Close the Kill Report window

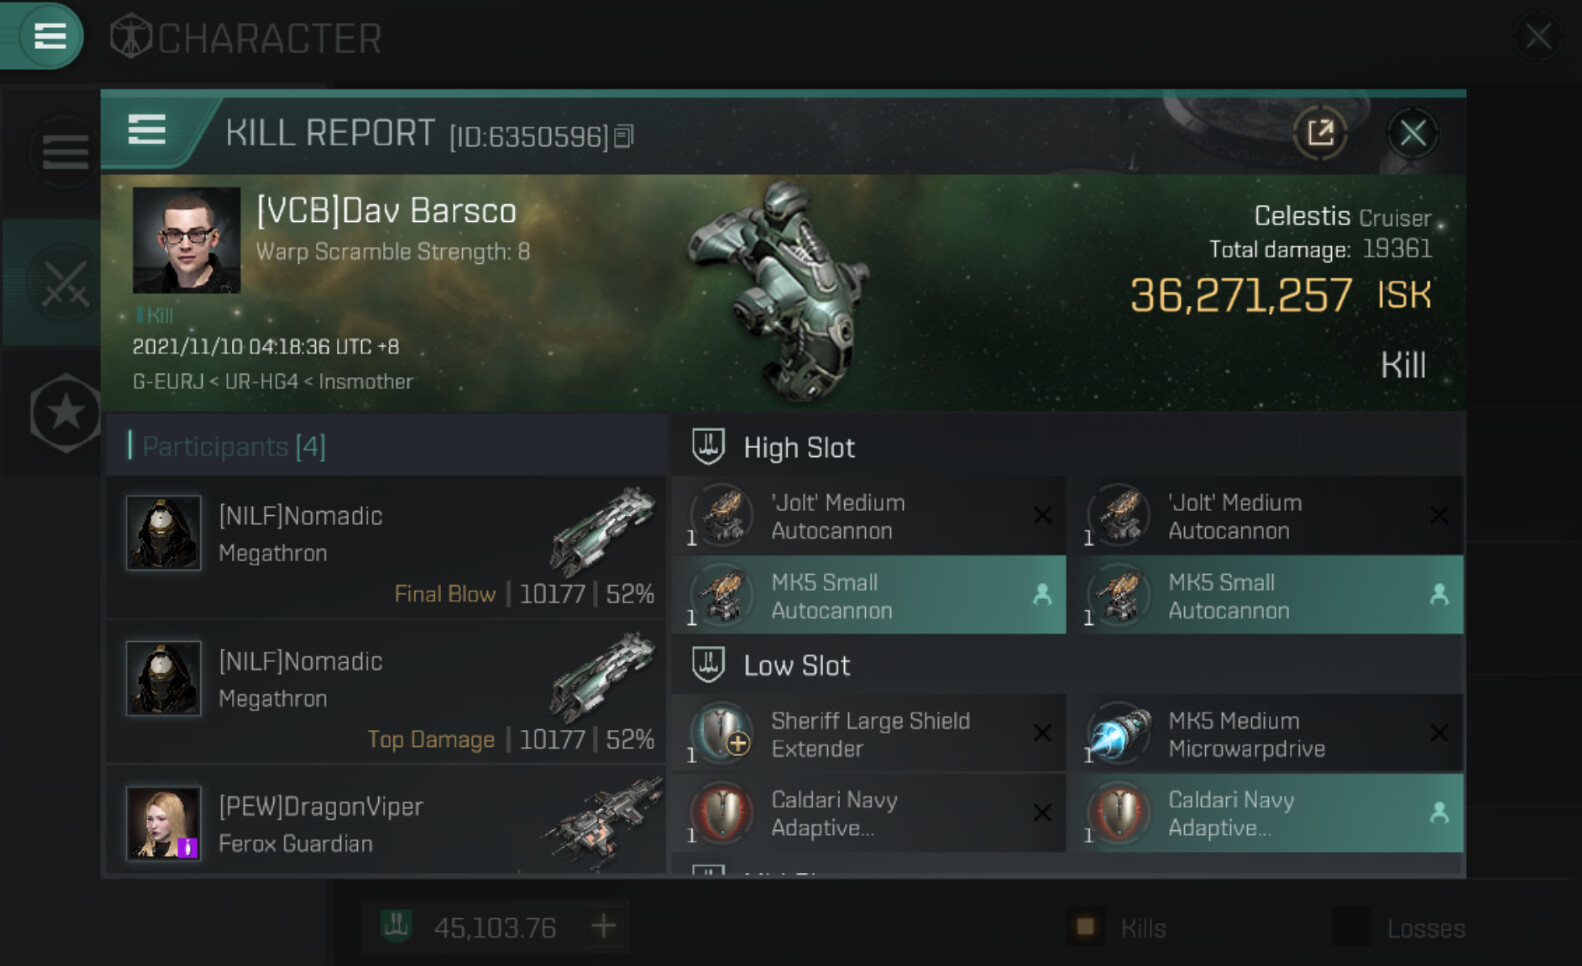(1412, 132)
